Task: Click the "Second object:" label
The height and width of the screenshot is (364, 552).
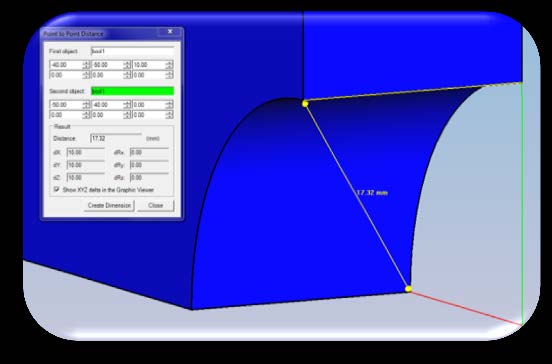Action: click(67, 91)
